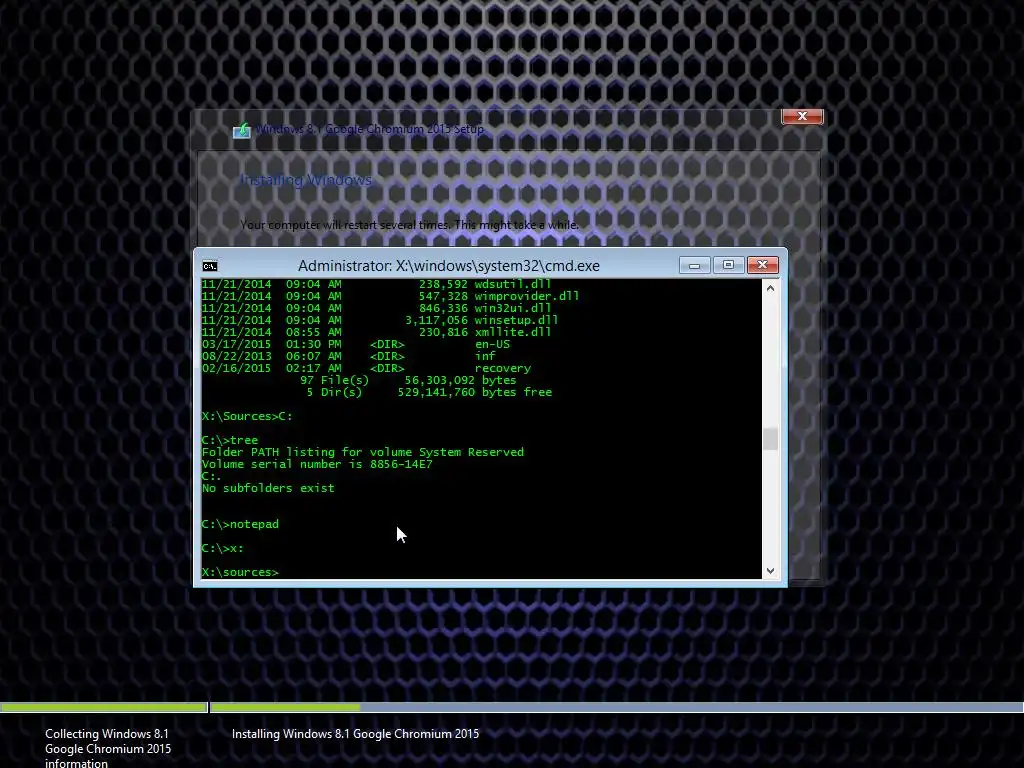This screenshot has height=768, width=1024.
Task: Click the xmllite.dll file line
Action: click(376, 332)
